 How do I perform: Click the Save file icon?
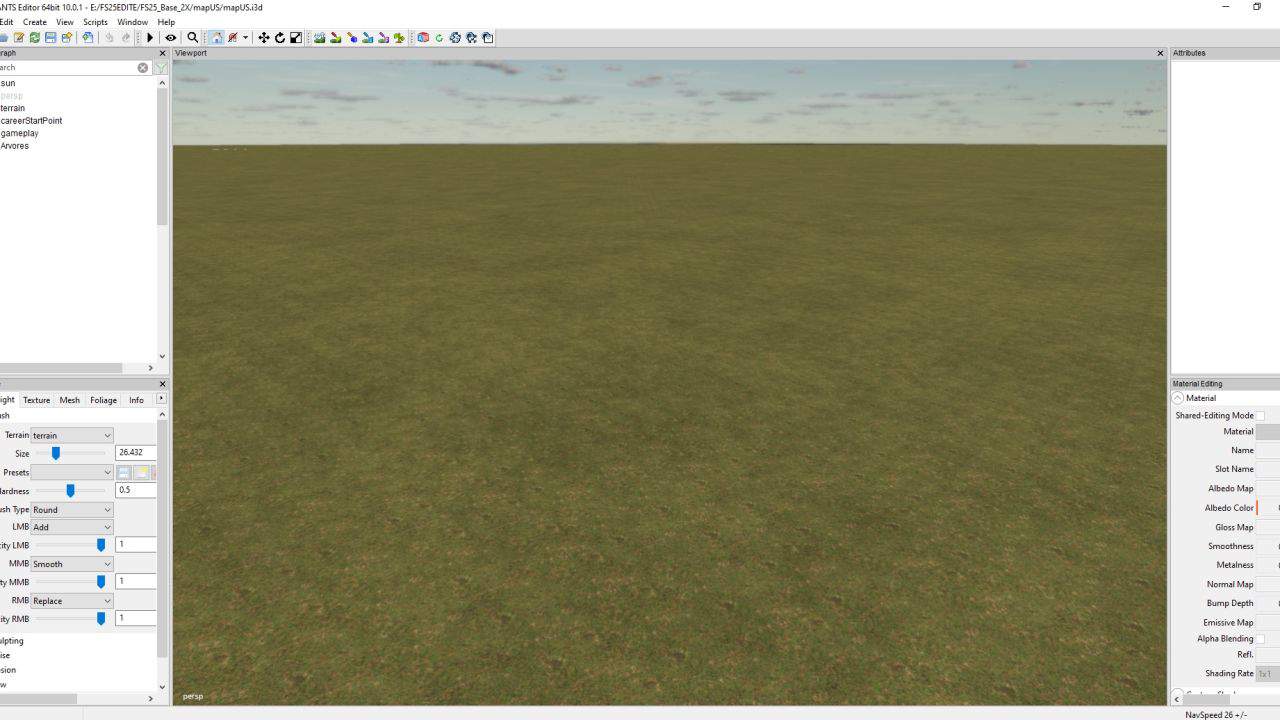50,38
